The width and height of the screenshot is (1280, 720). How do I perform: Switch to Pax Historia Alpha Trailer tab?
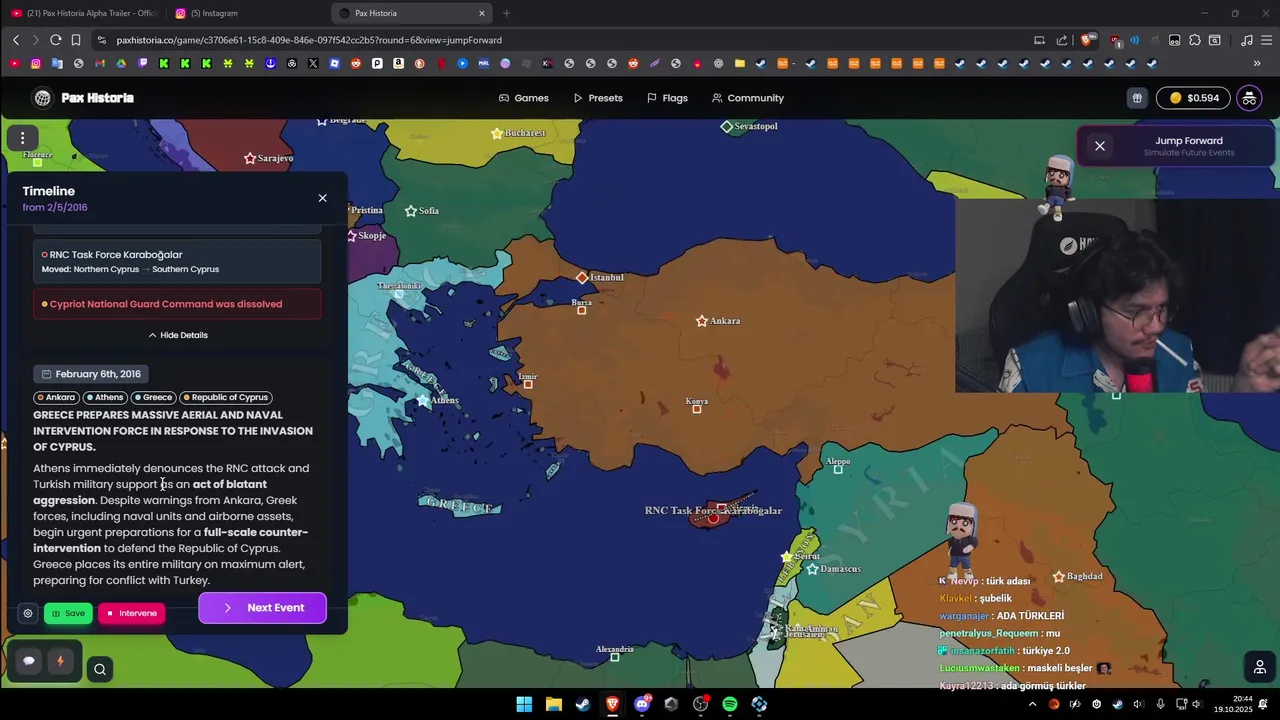click(84, 13)
